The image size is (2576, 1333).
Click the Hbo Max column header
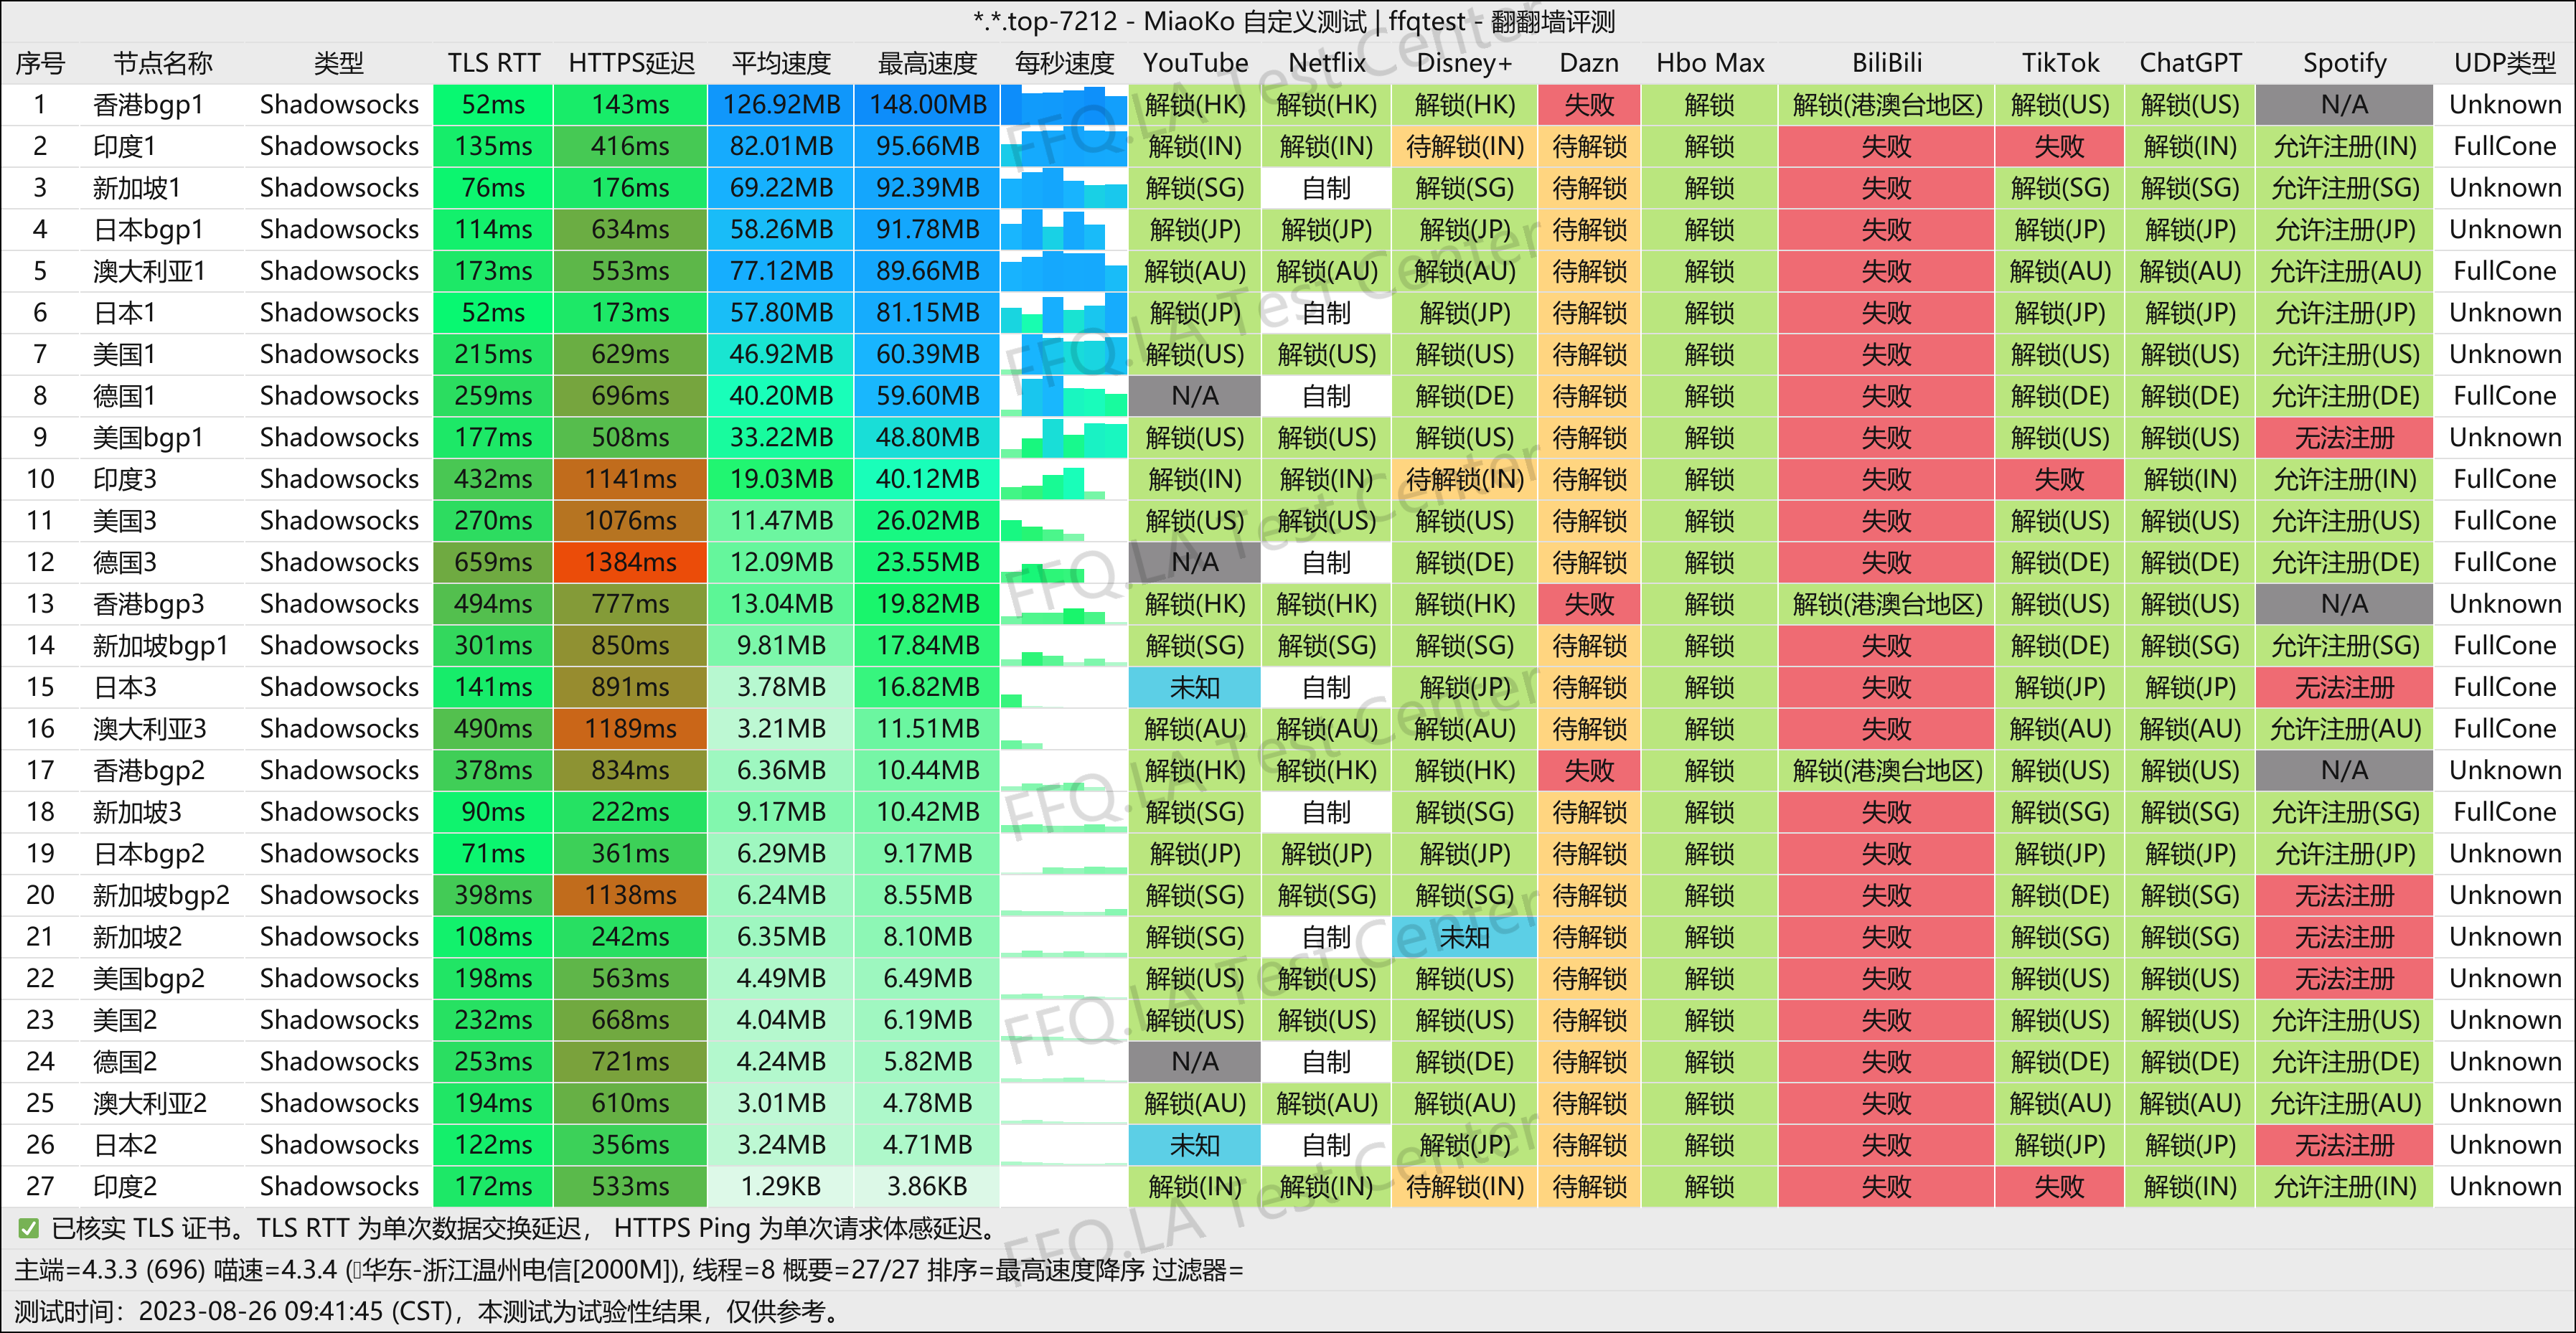pyautogui.click(x=1710, y=63)
